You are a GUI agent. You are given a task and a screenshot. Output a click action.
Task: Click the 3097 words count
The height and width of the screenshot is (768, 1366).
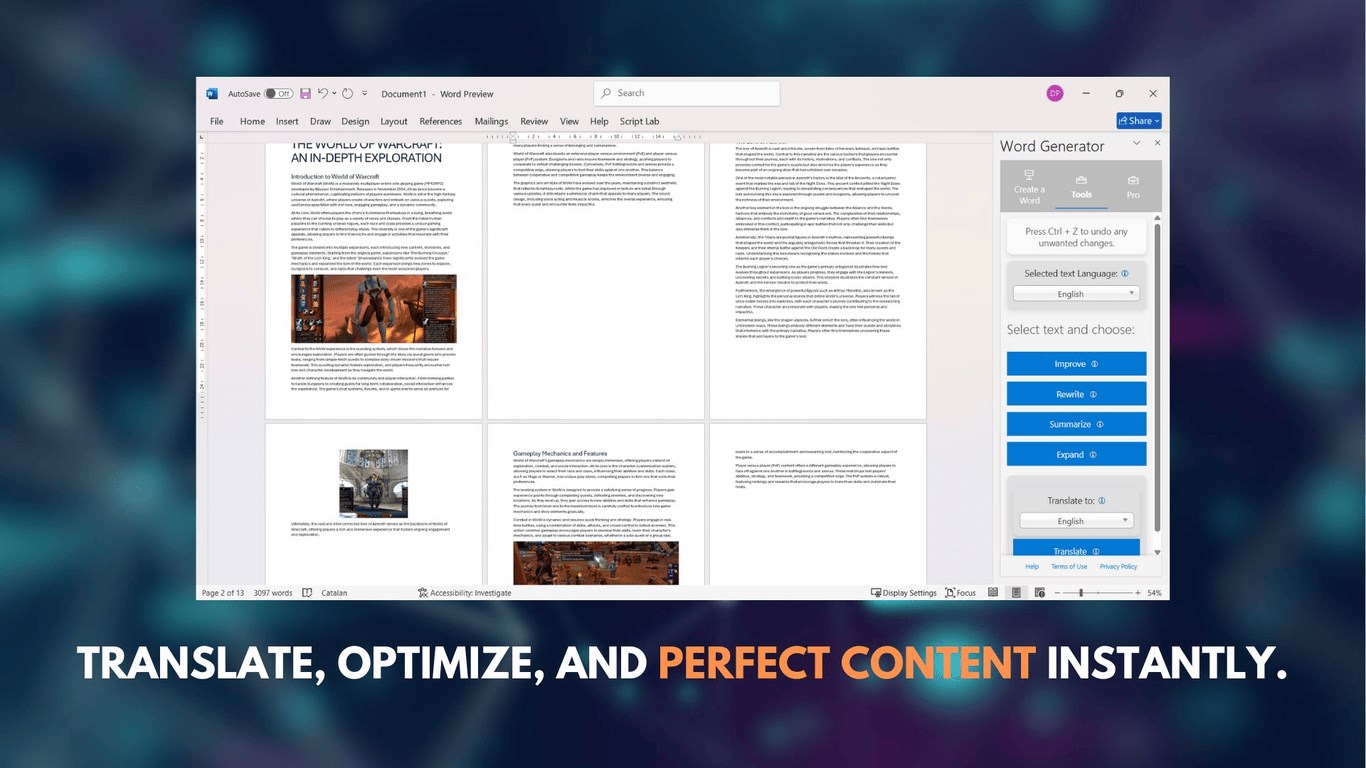[273, 593]
